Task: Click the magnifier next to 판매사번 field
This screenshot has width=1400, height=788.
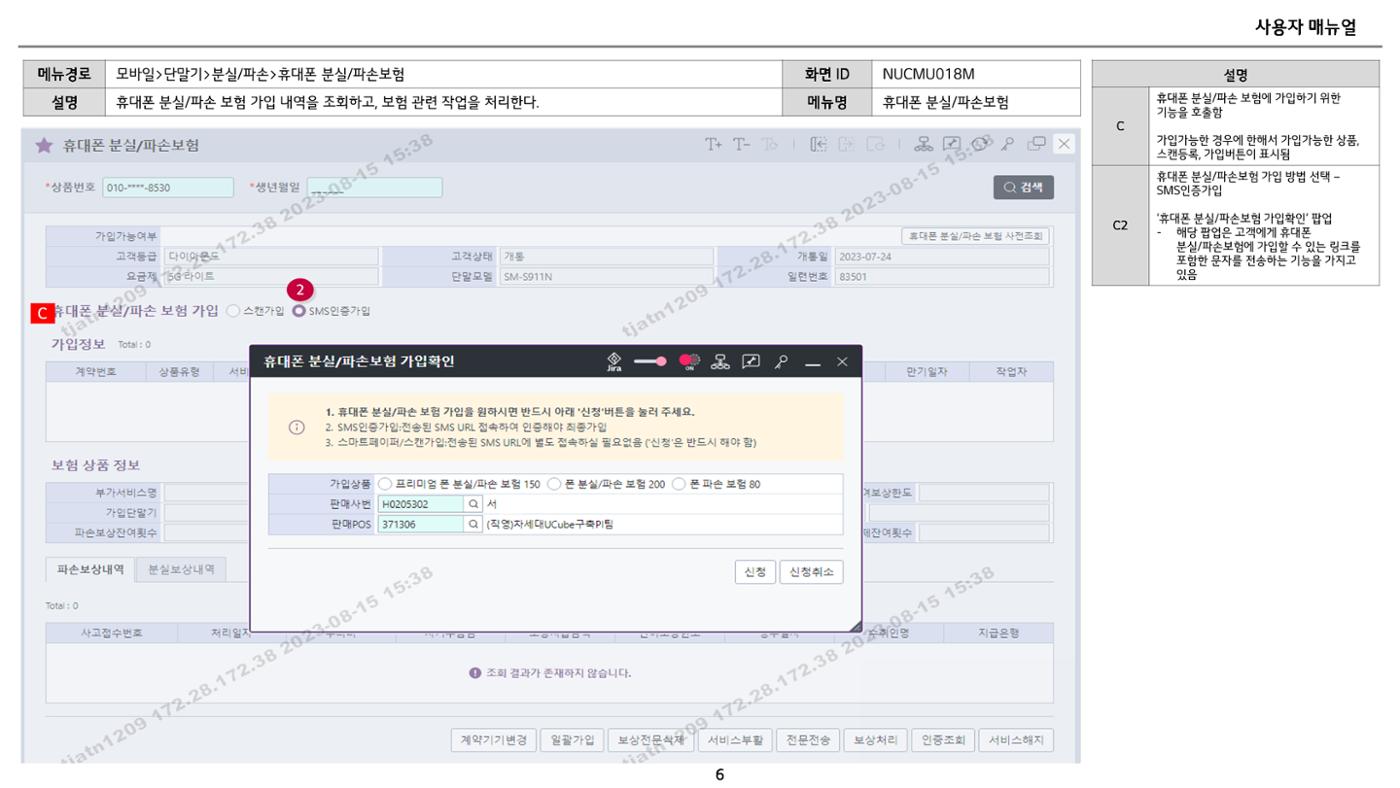Action: pos(474,504)
